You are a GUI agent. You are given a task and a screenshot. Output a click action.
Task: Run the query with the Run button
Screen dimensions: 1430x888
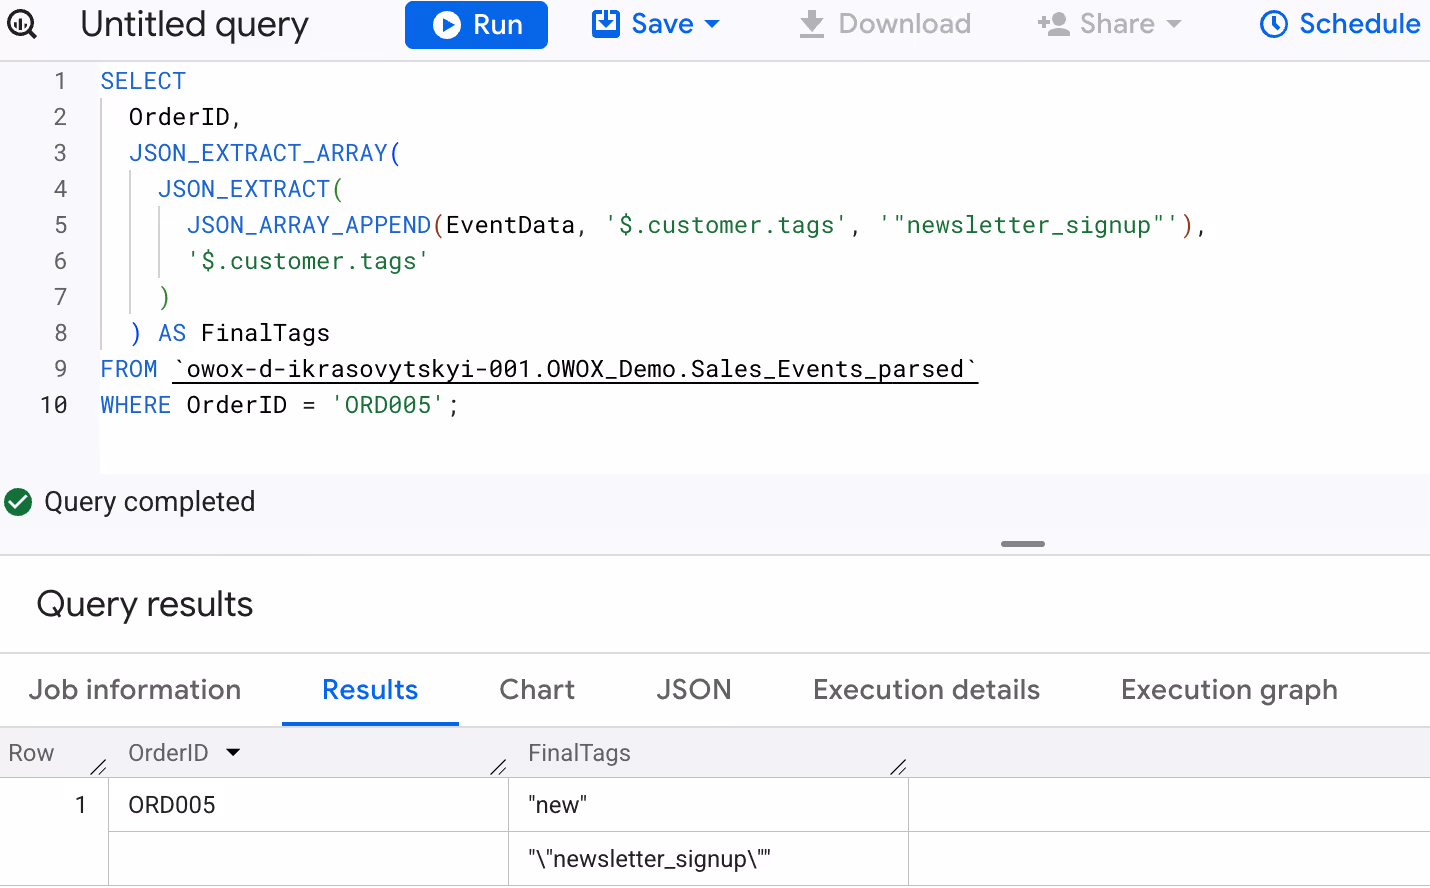click(x=476, y=25)
